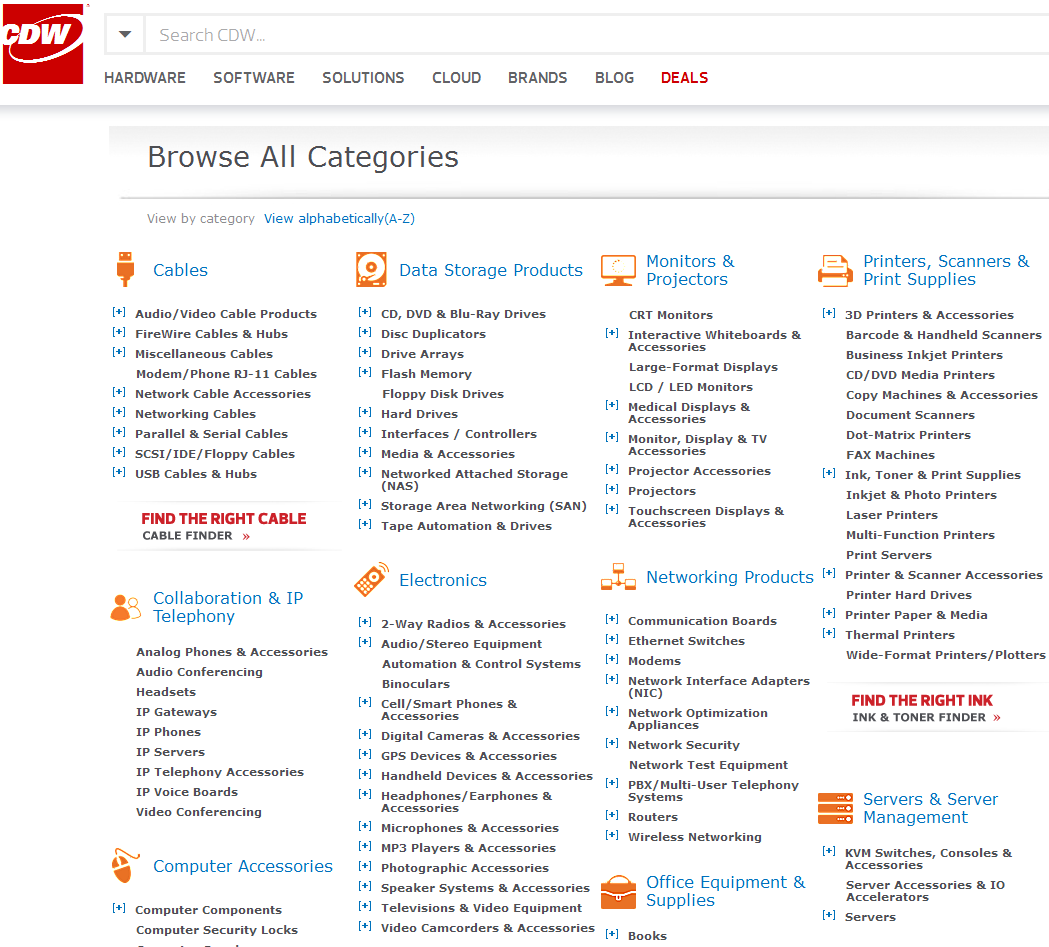Switch to View alphabetically (A-Z)
1049x947 pixels.
coord(339,219)
